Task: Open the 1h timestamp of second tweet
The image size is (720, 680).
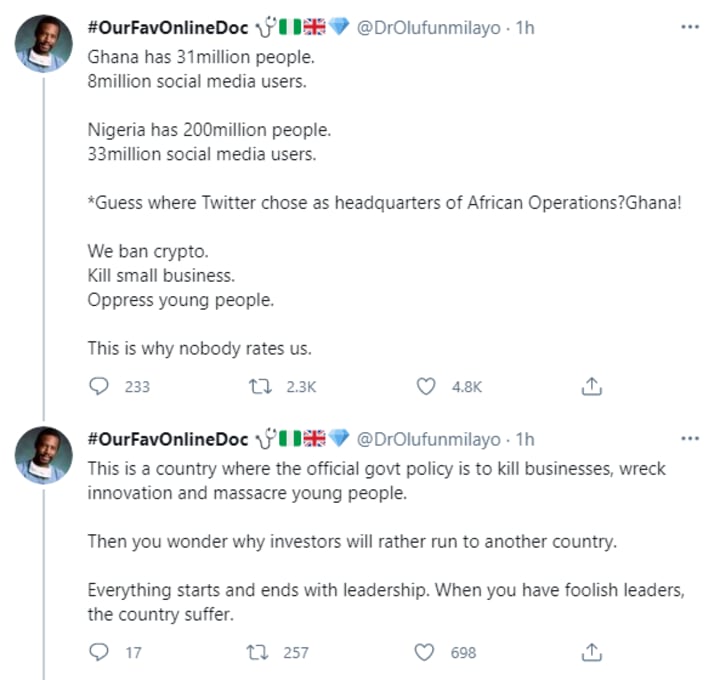Action: click(525, 439)
